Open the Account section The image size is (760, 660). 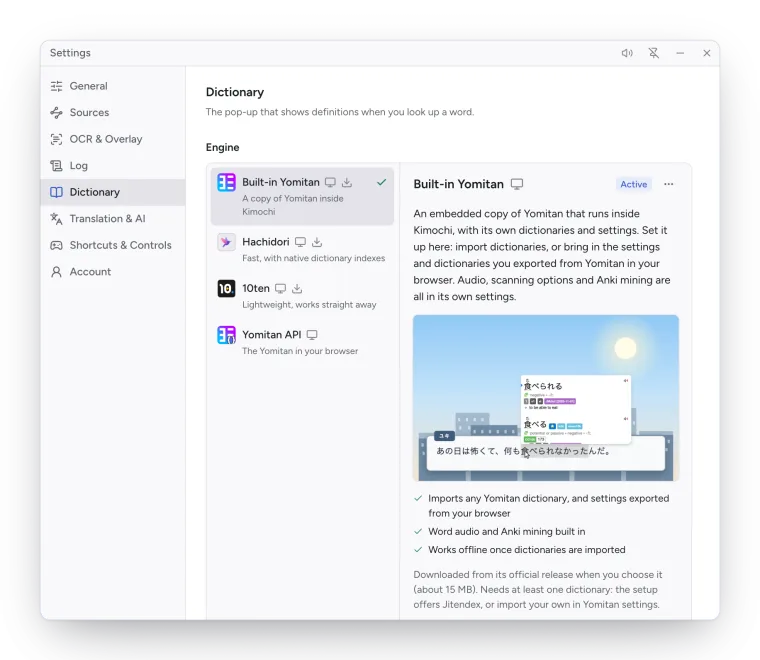tap(113, 272)
